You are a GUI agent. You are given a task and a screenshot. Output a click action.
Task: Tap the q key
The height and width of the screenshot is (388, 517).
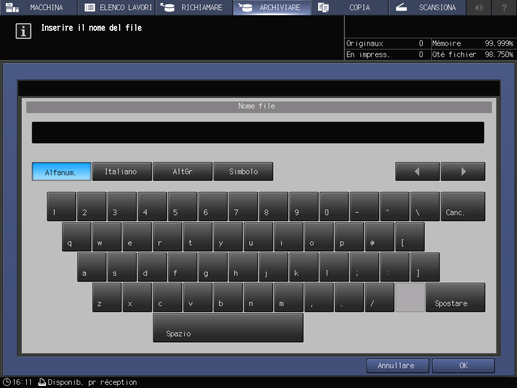pos(76,237)
